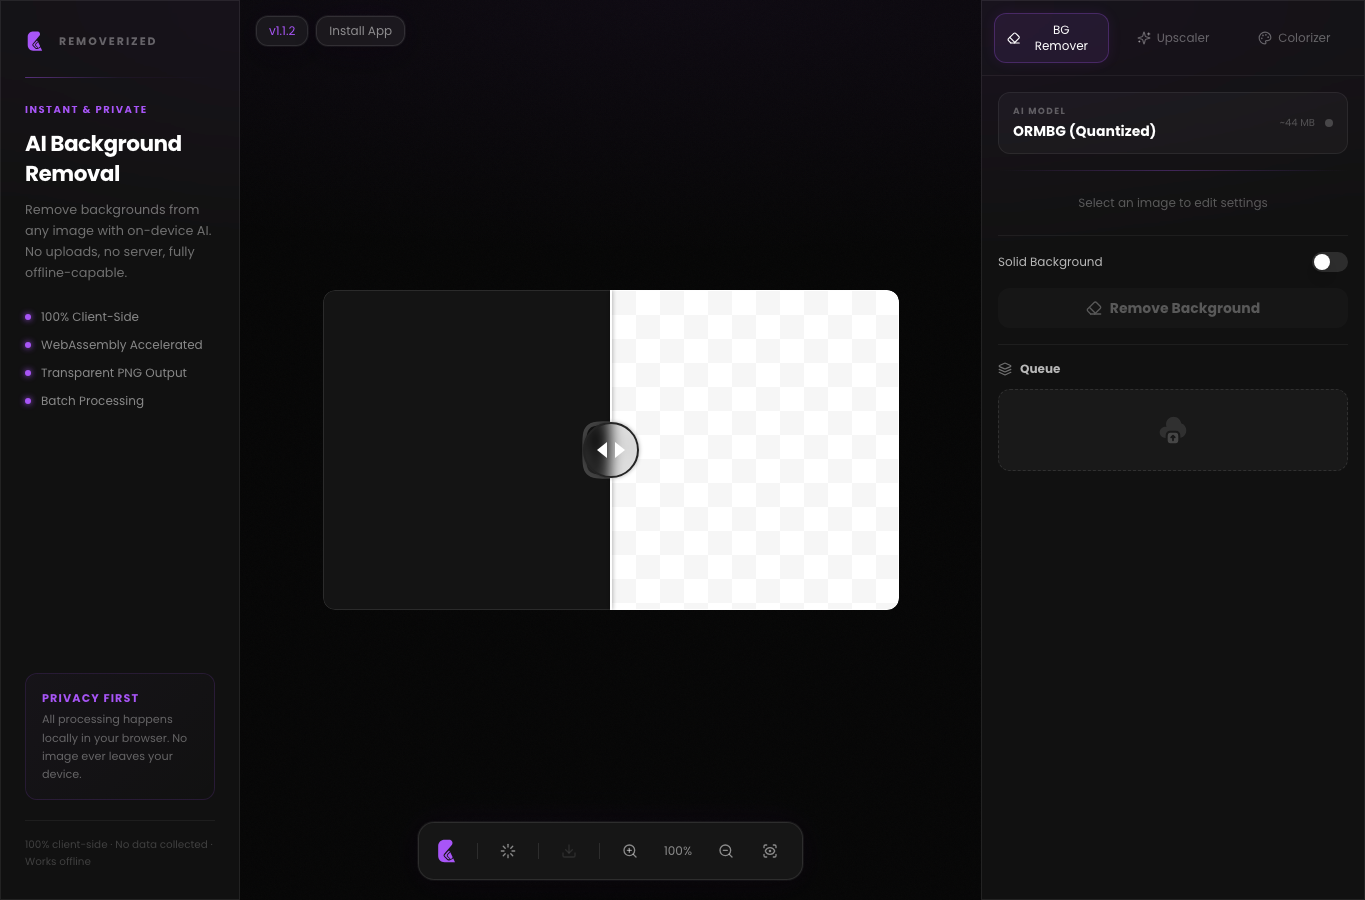This screenshot has height=900, width=1365.
Task: Click the download icon in the bottom toolbar
Action: [569, 851]
